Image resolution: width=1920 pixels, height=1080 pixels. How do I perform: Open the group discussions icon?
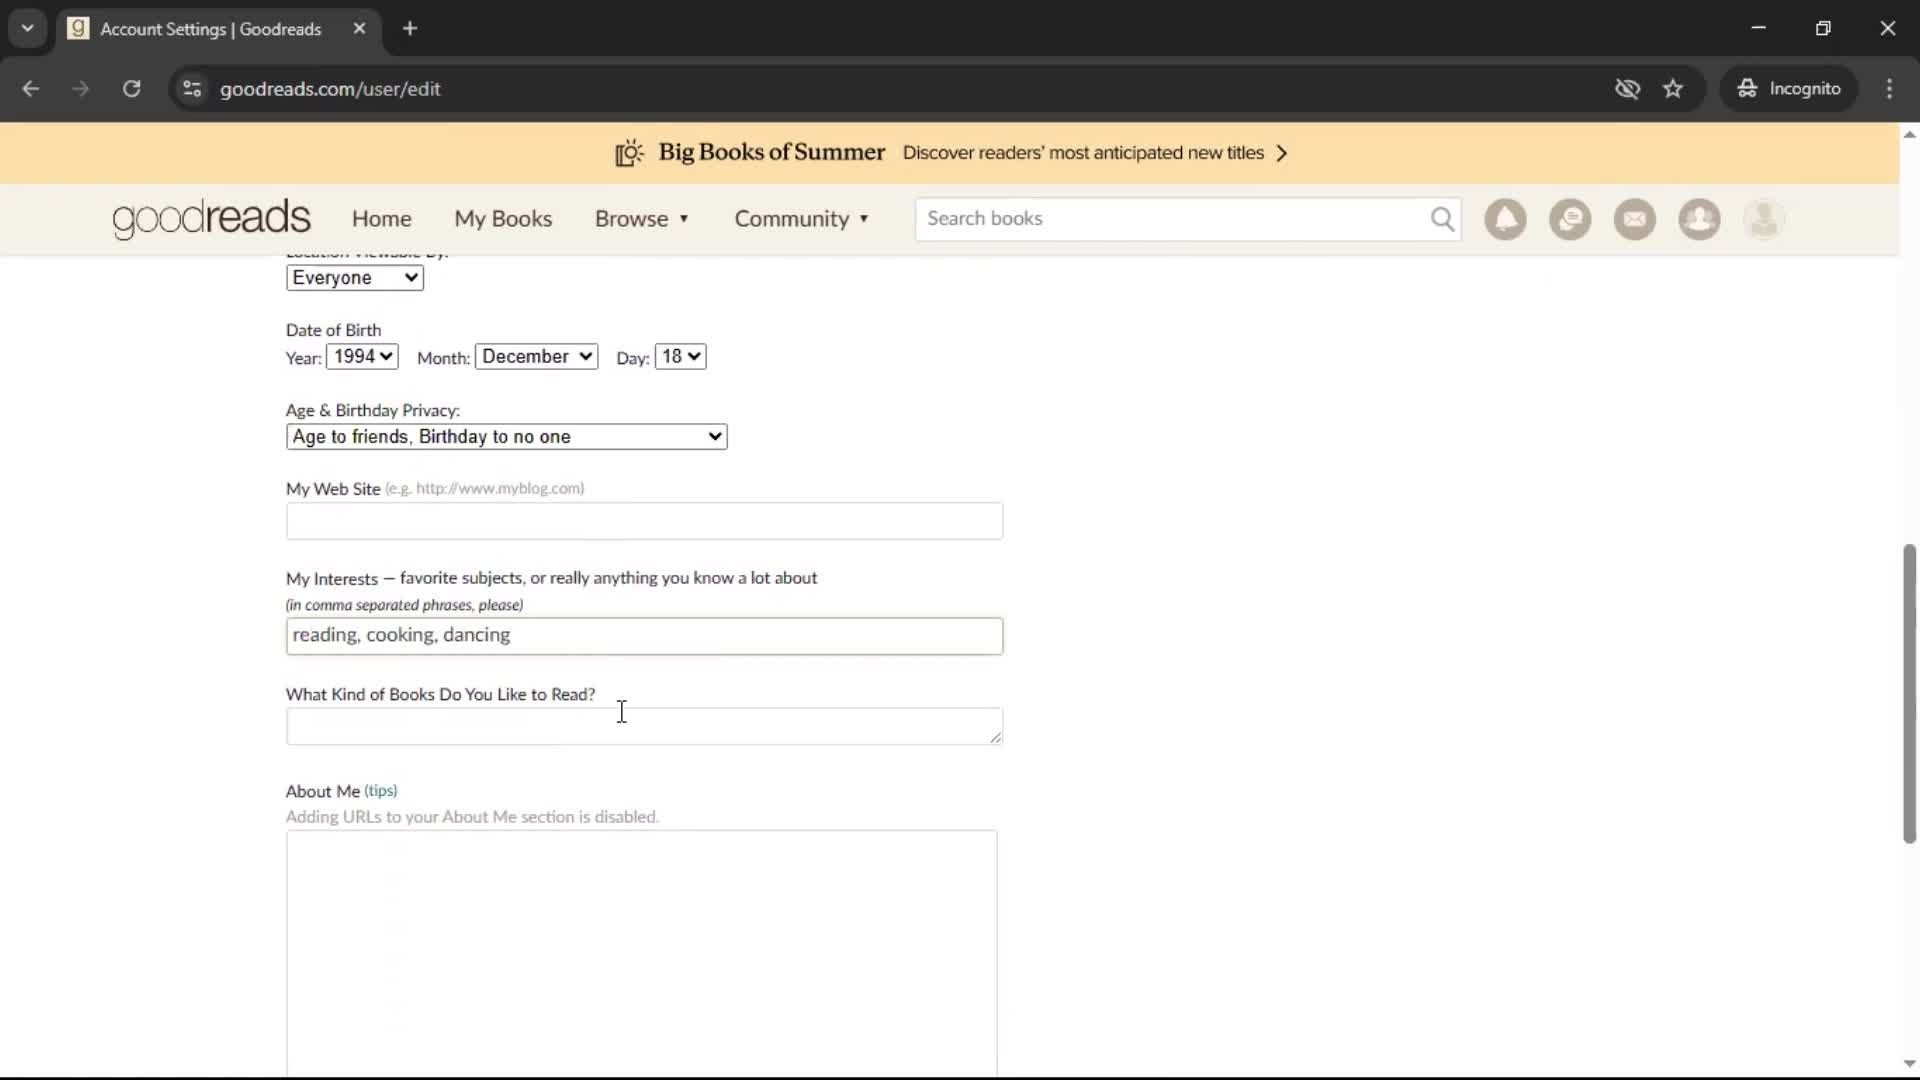(1570, 219)
